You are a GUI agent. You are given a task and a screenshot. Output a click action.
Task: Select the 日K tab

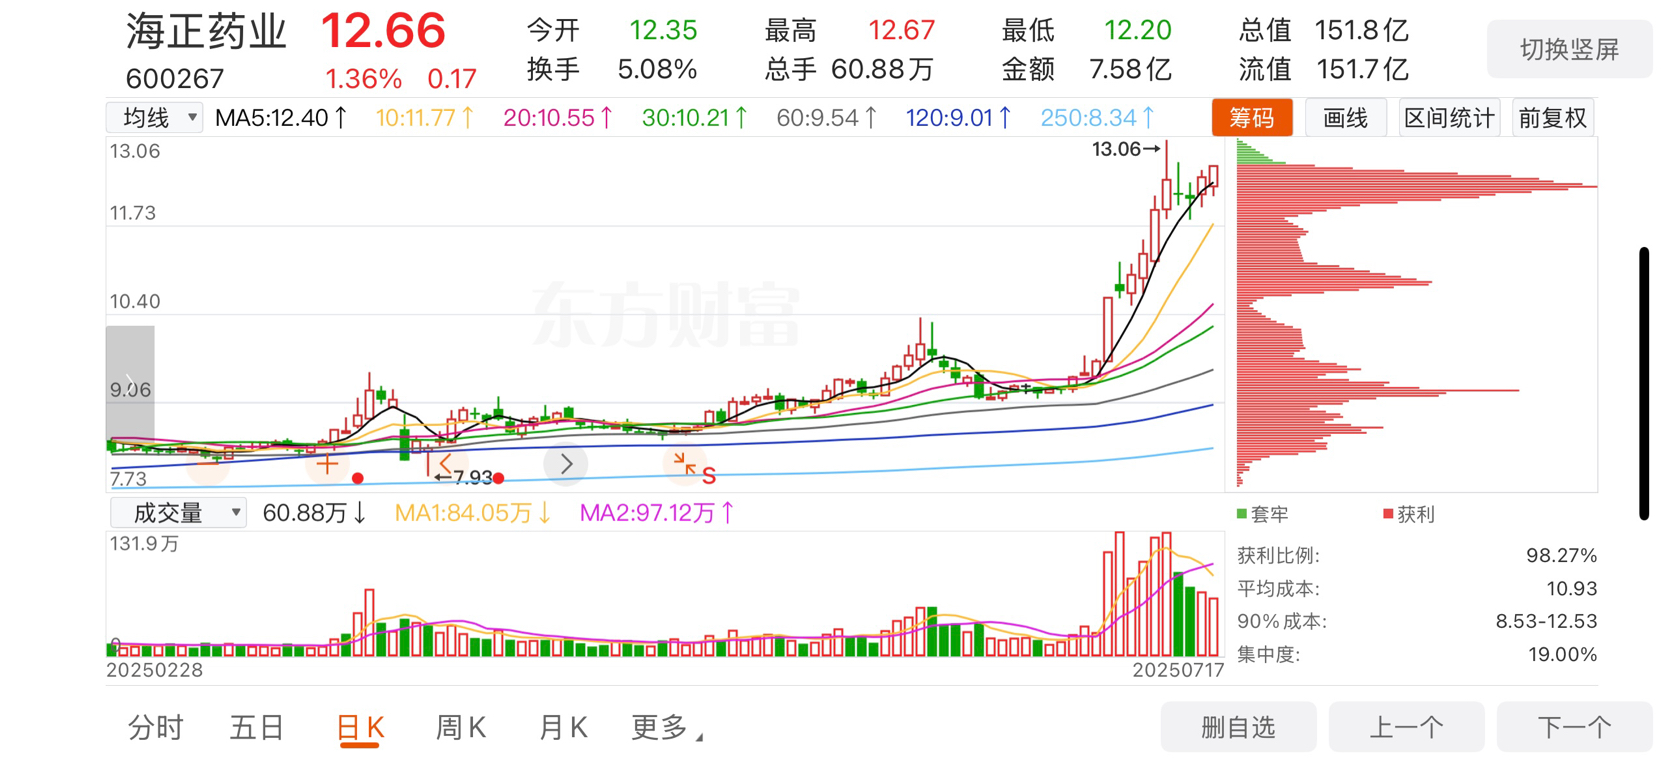(360, 728)
